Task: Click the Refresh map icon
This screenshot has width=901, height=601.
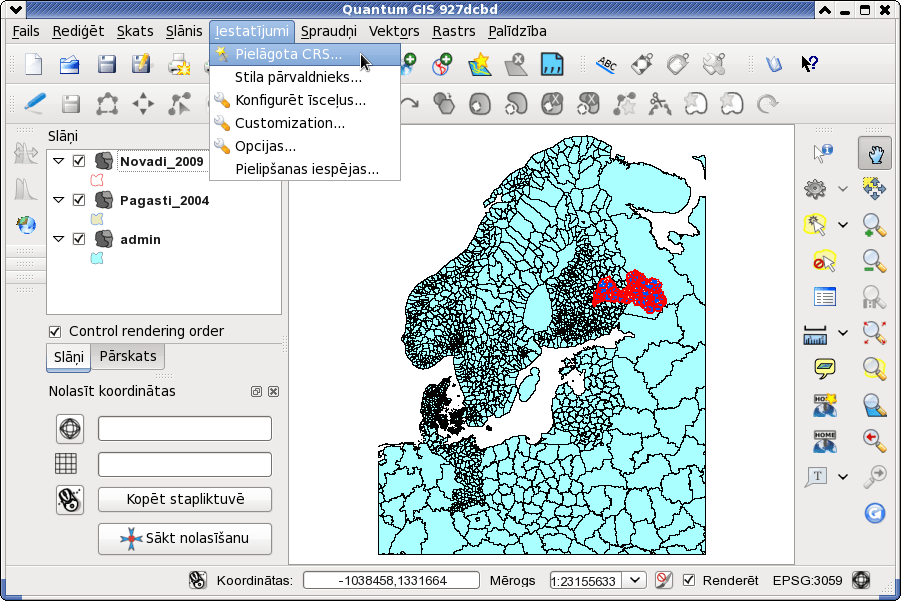Action: [874, 513]
